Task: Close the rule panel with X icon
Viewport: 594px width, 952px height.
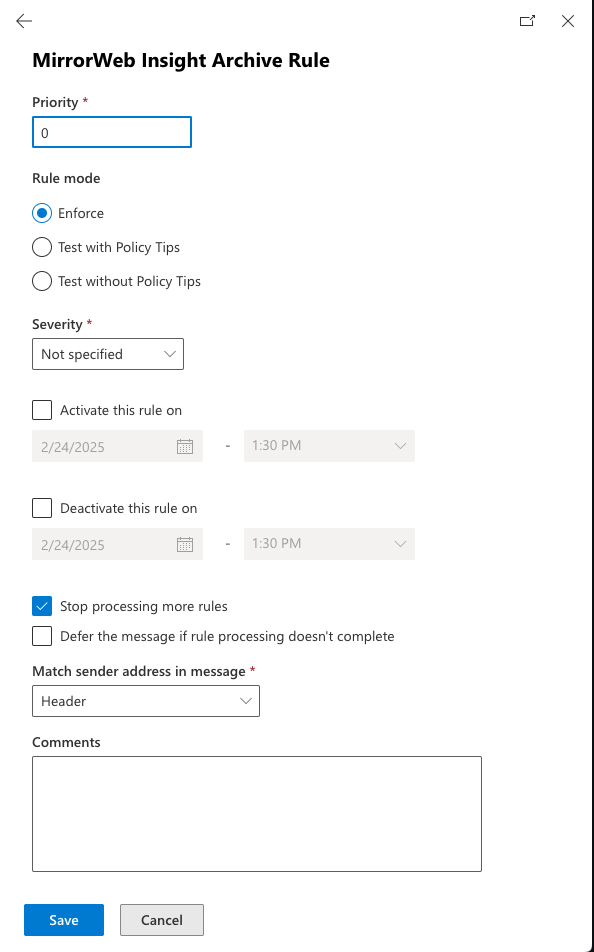Action: (x=568, y=21)
